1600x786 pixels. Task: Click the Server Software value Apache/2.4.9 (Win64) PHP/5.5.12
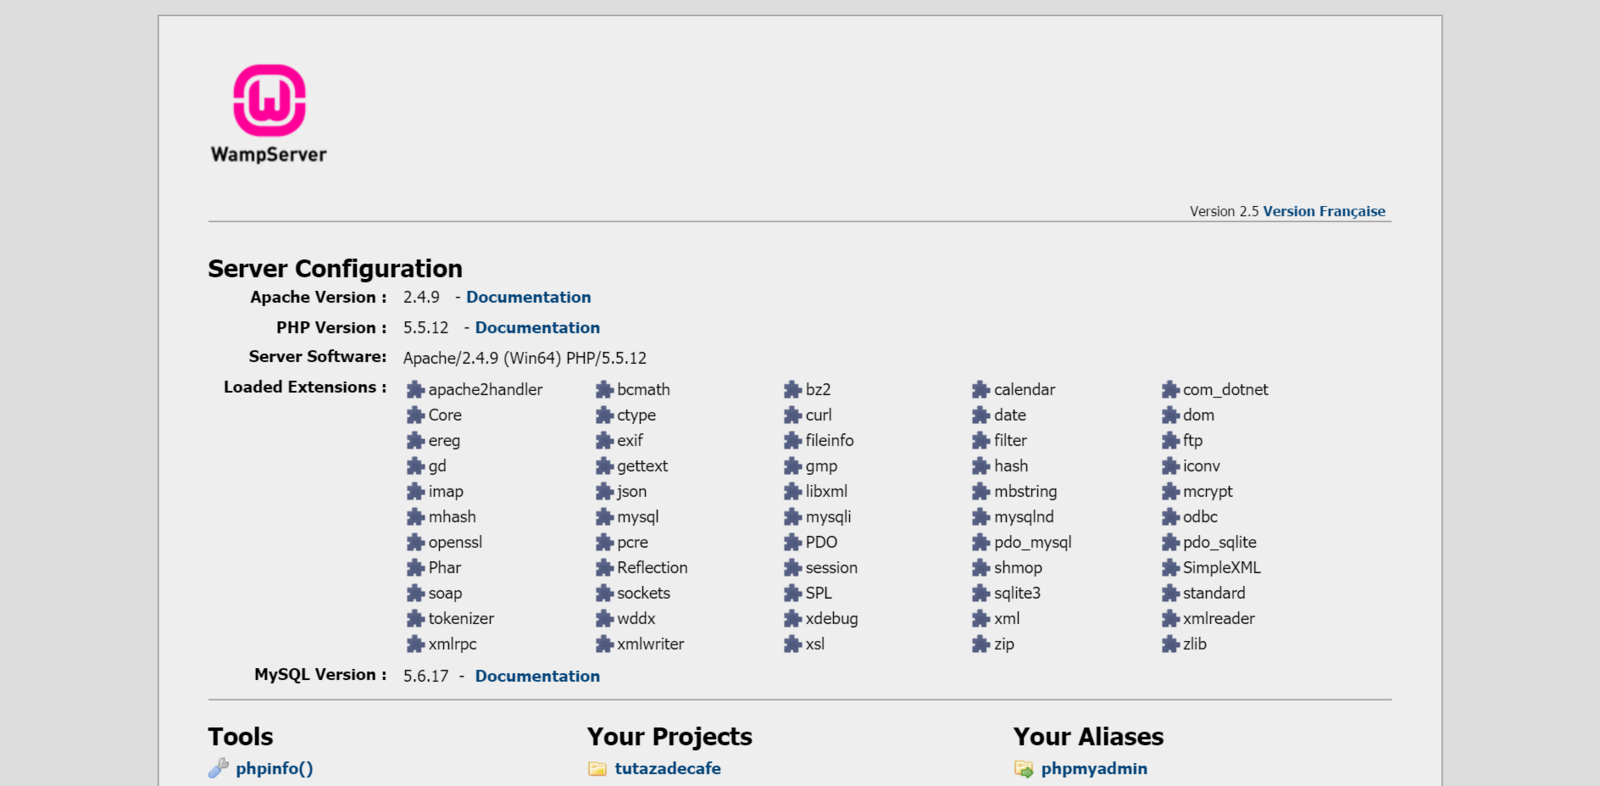[x=525, y=358]
